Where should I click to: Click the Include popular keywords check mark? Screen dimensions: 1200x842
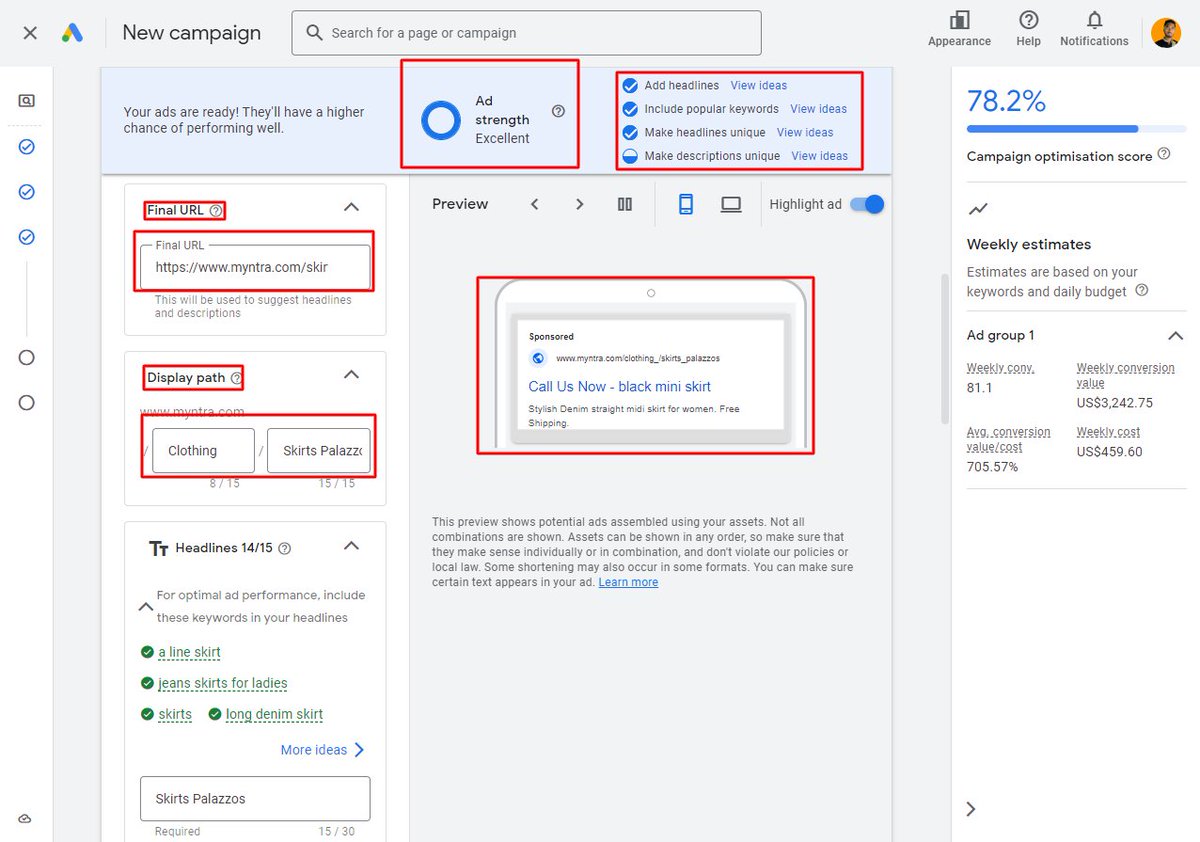[x=630, y=109]
